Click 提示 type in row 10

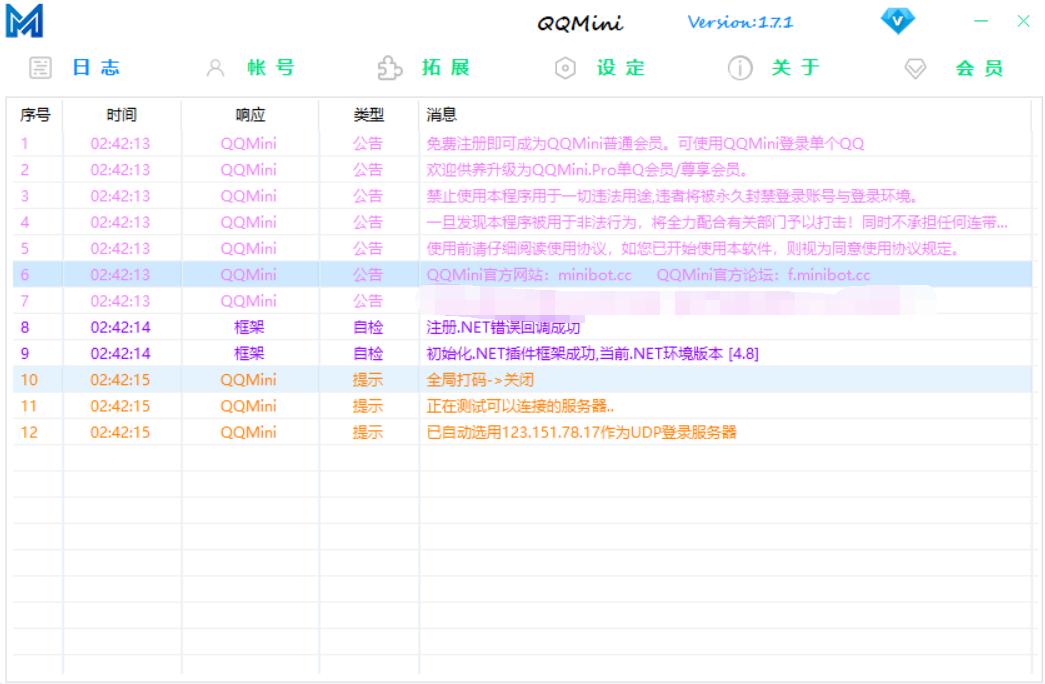(x=368, y=380)
